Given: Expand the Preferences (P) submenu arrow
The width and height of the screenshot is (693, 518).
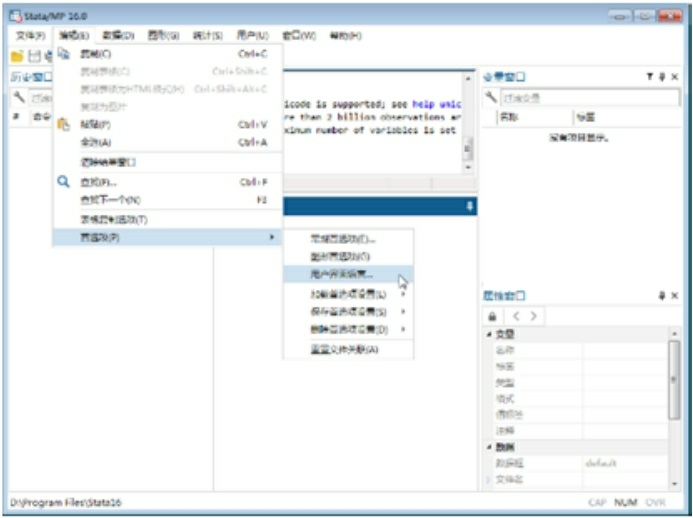Looking at the screenshot, I should coord(272,237).
